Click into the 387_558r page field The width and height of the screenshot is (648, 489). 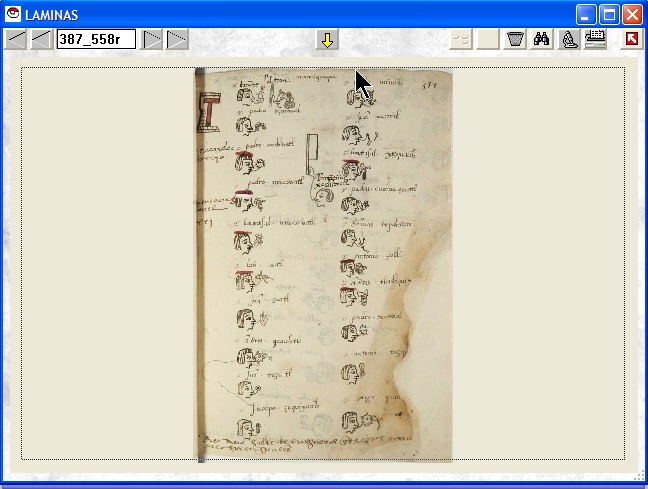[x=96, y=40]
